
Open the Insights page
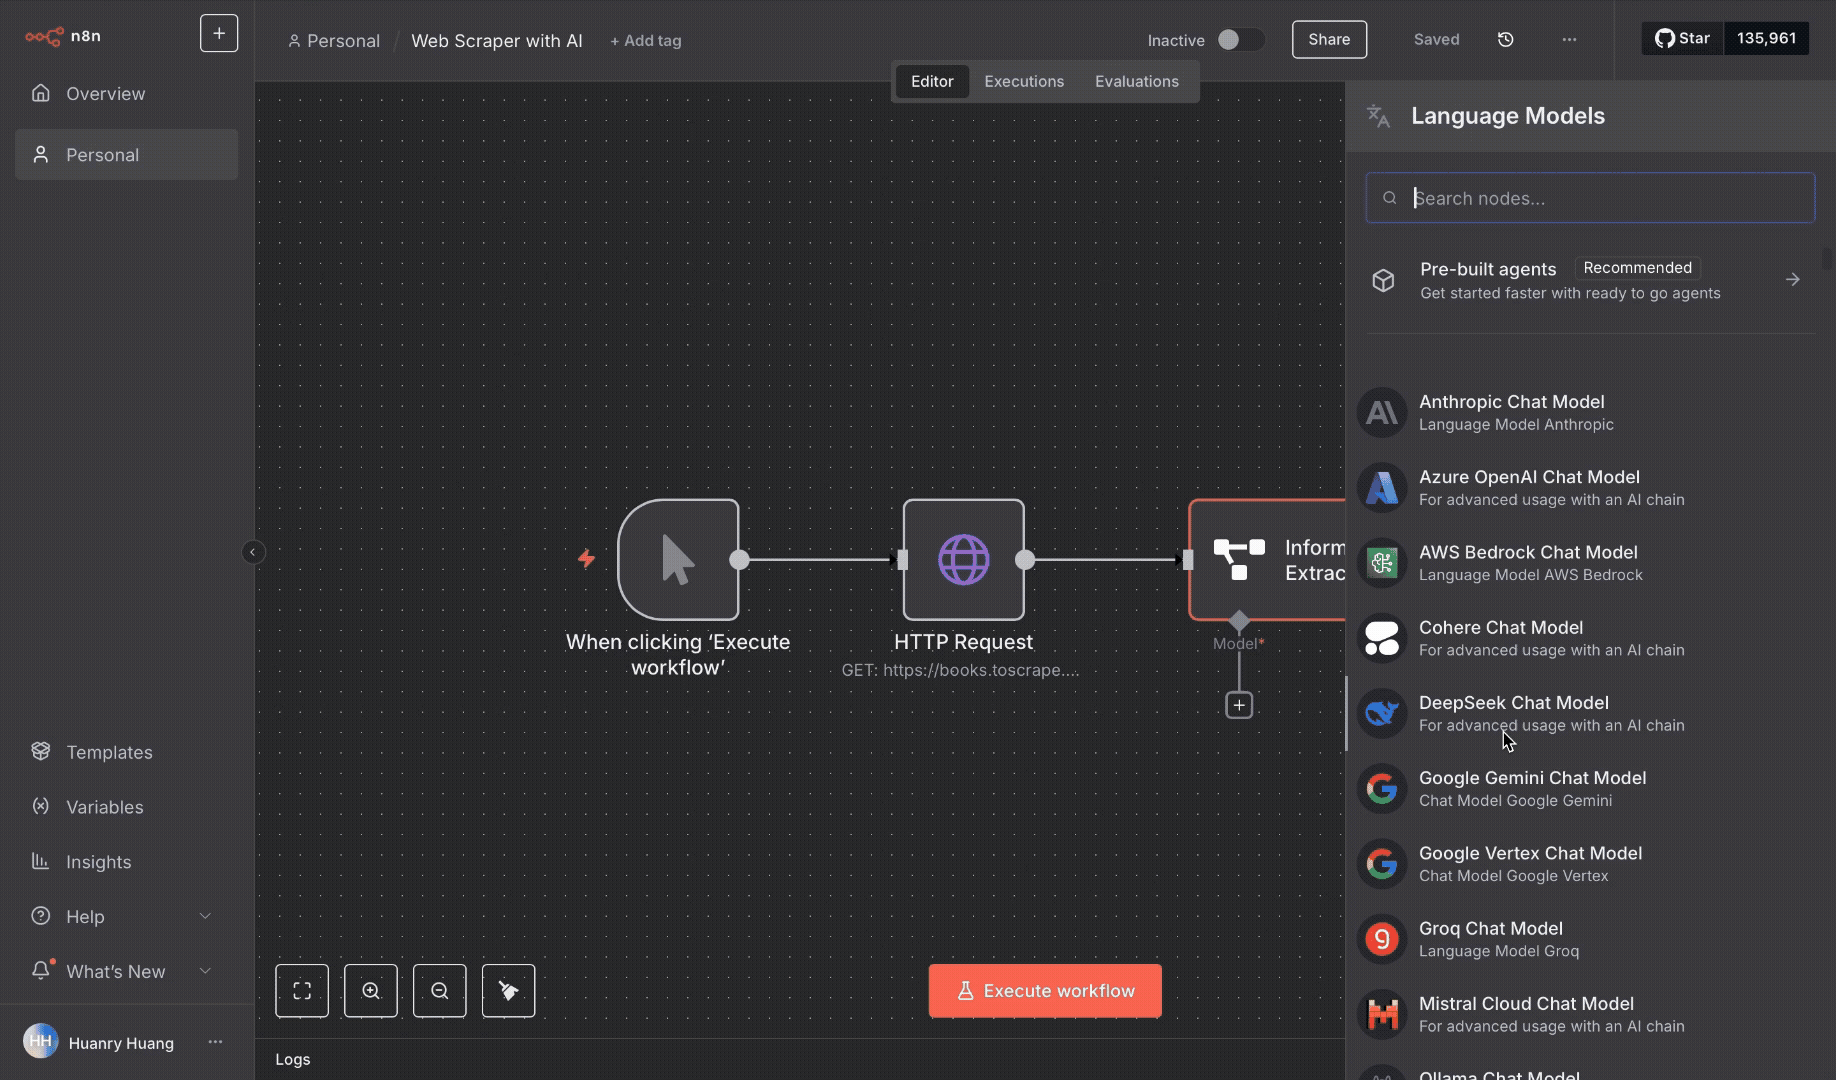126,862
